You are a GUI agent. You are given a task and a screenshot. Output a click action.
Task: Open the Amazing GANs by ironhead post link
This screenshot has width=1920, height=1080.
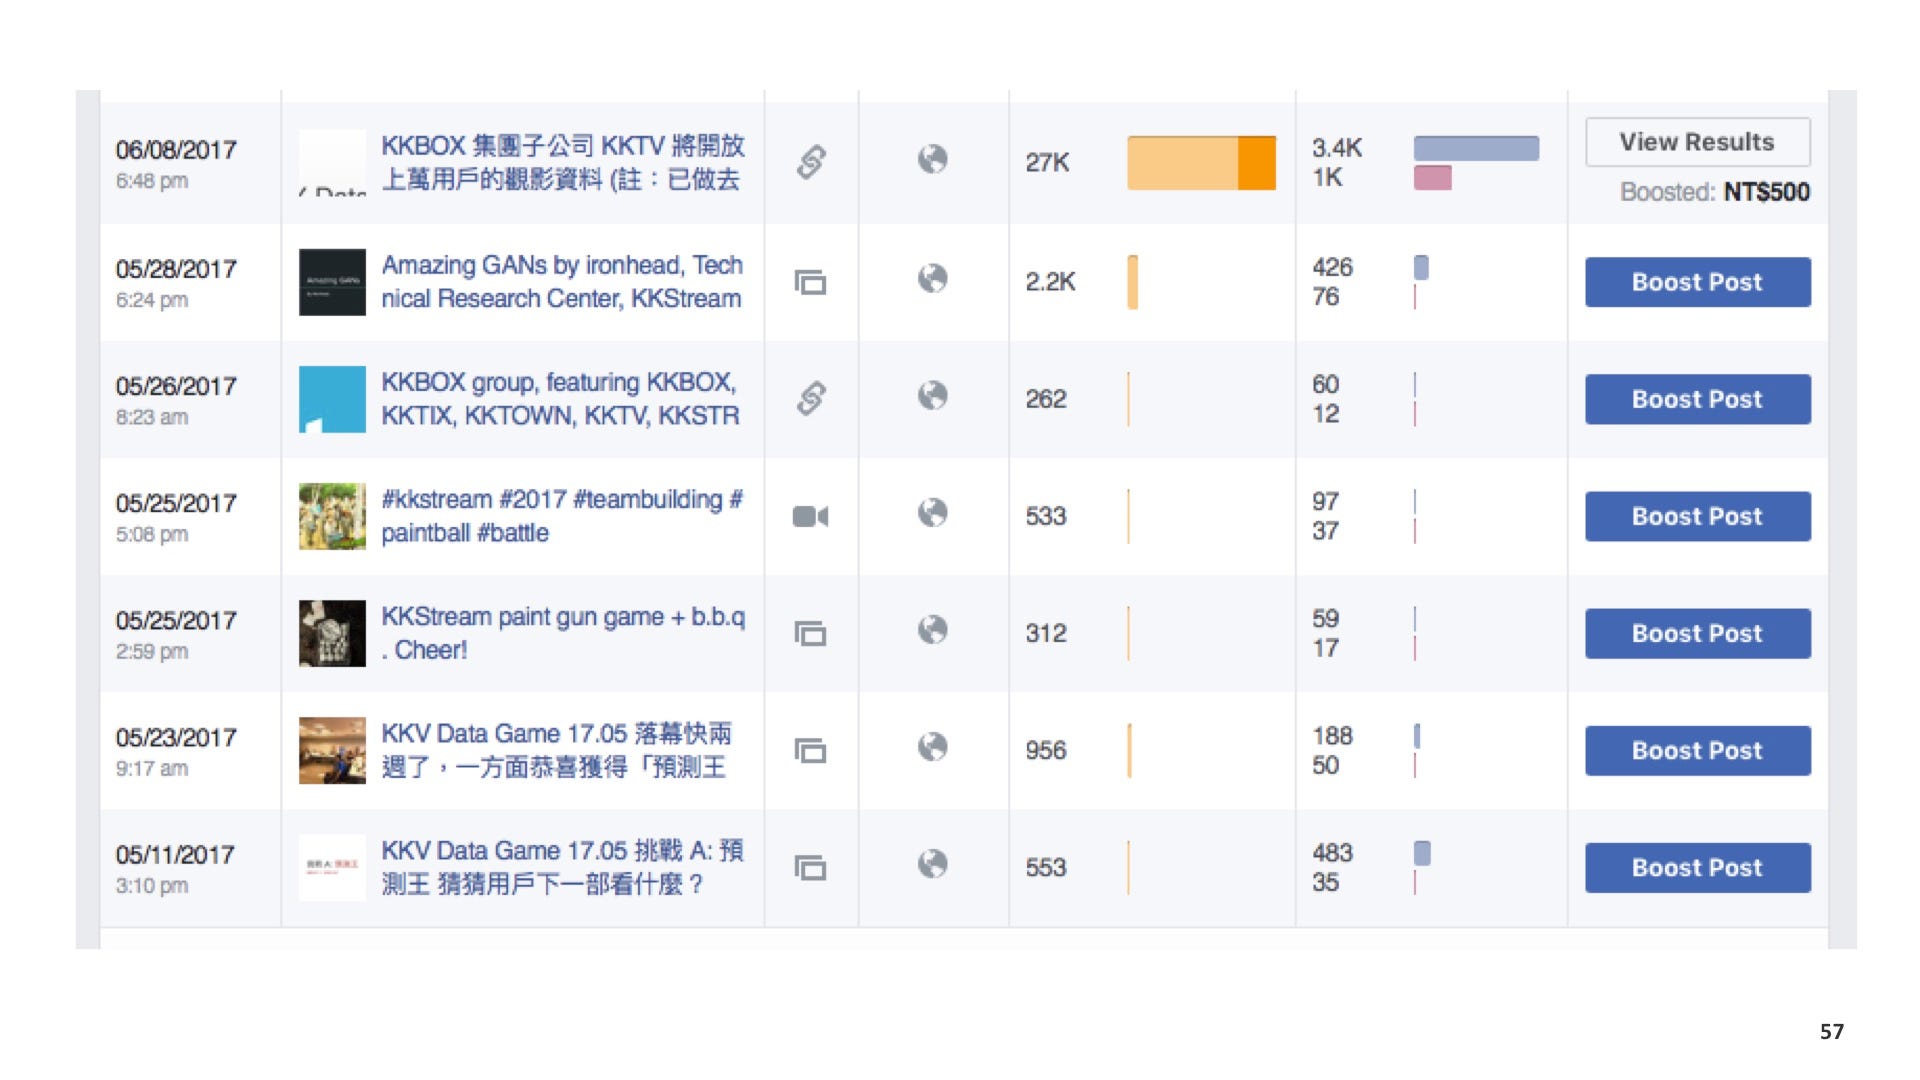click(562, 282)
